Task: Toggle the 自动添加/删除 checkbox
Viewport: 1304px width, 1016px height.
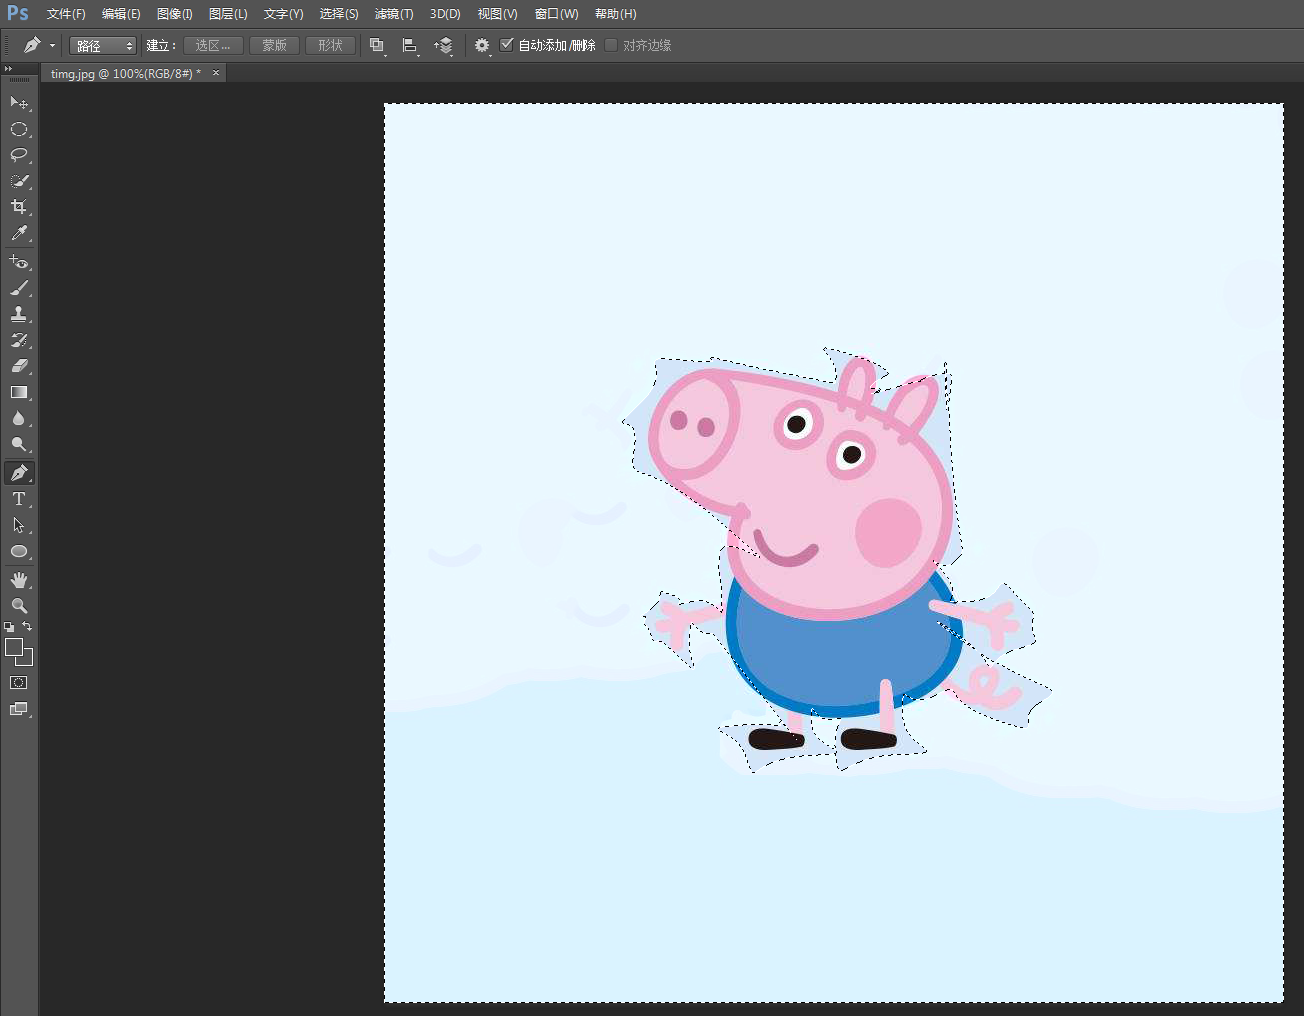Action: (507, 45)
